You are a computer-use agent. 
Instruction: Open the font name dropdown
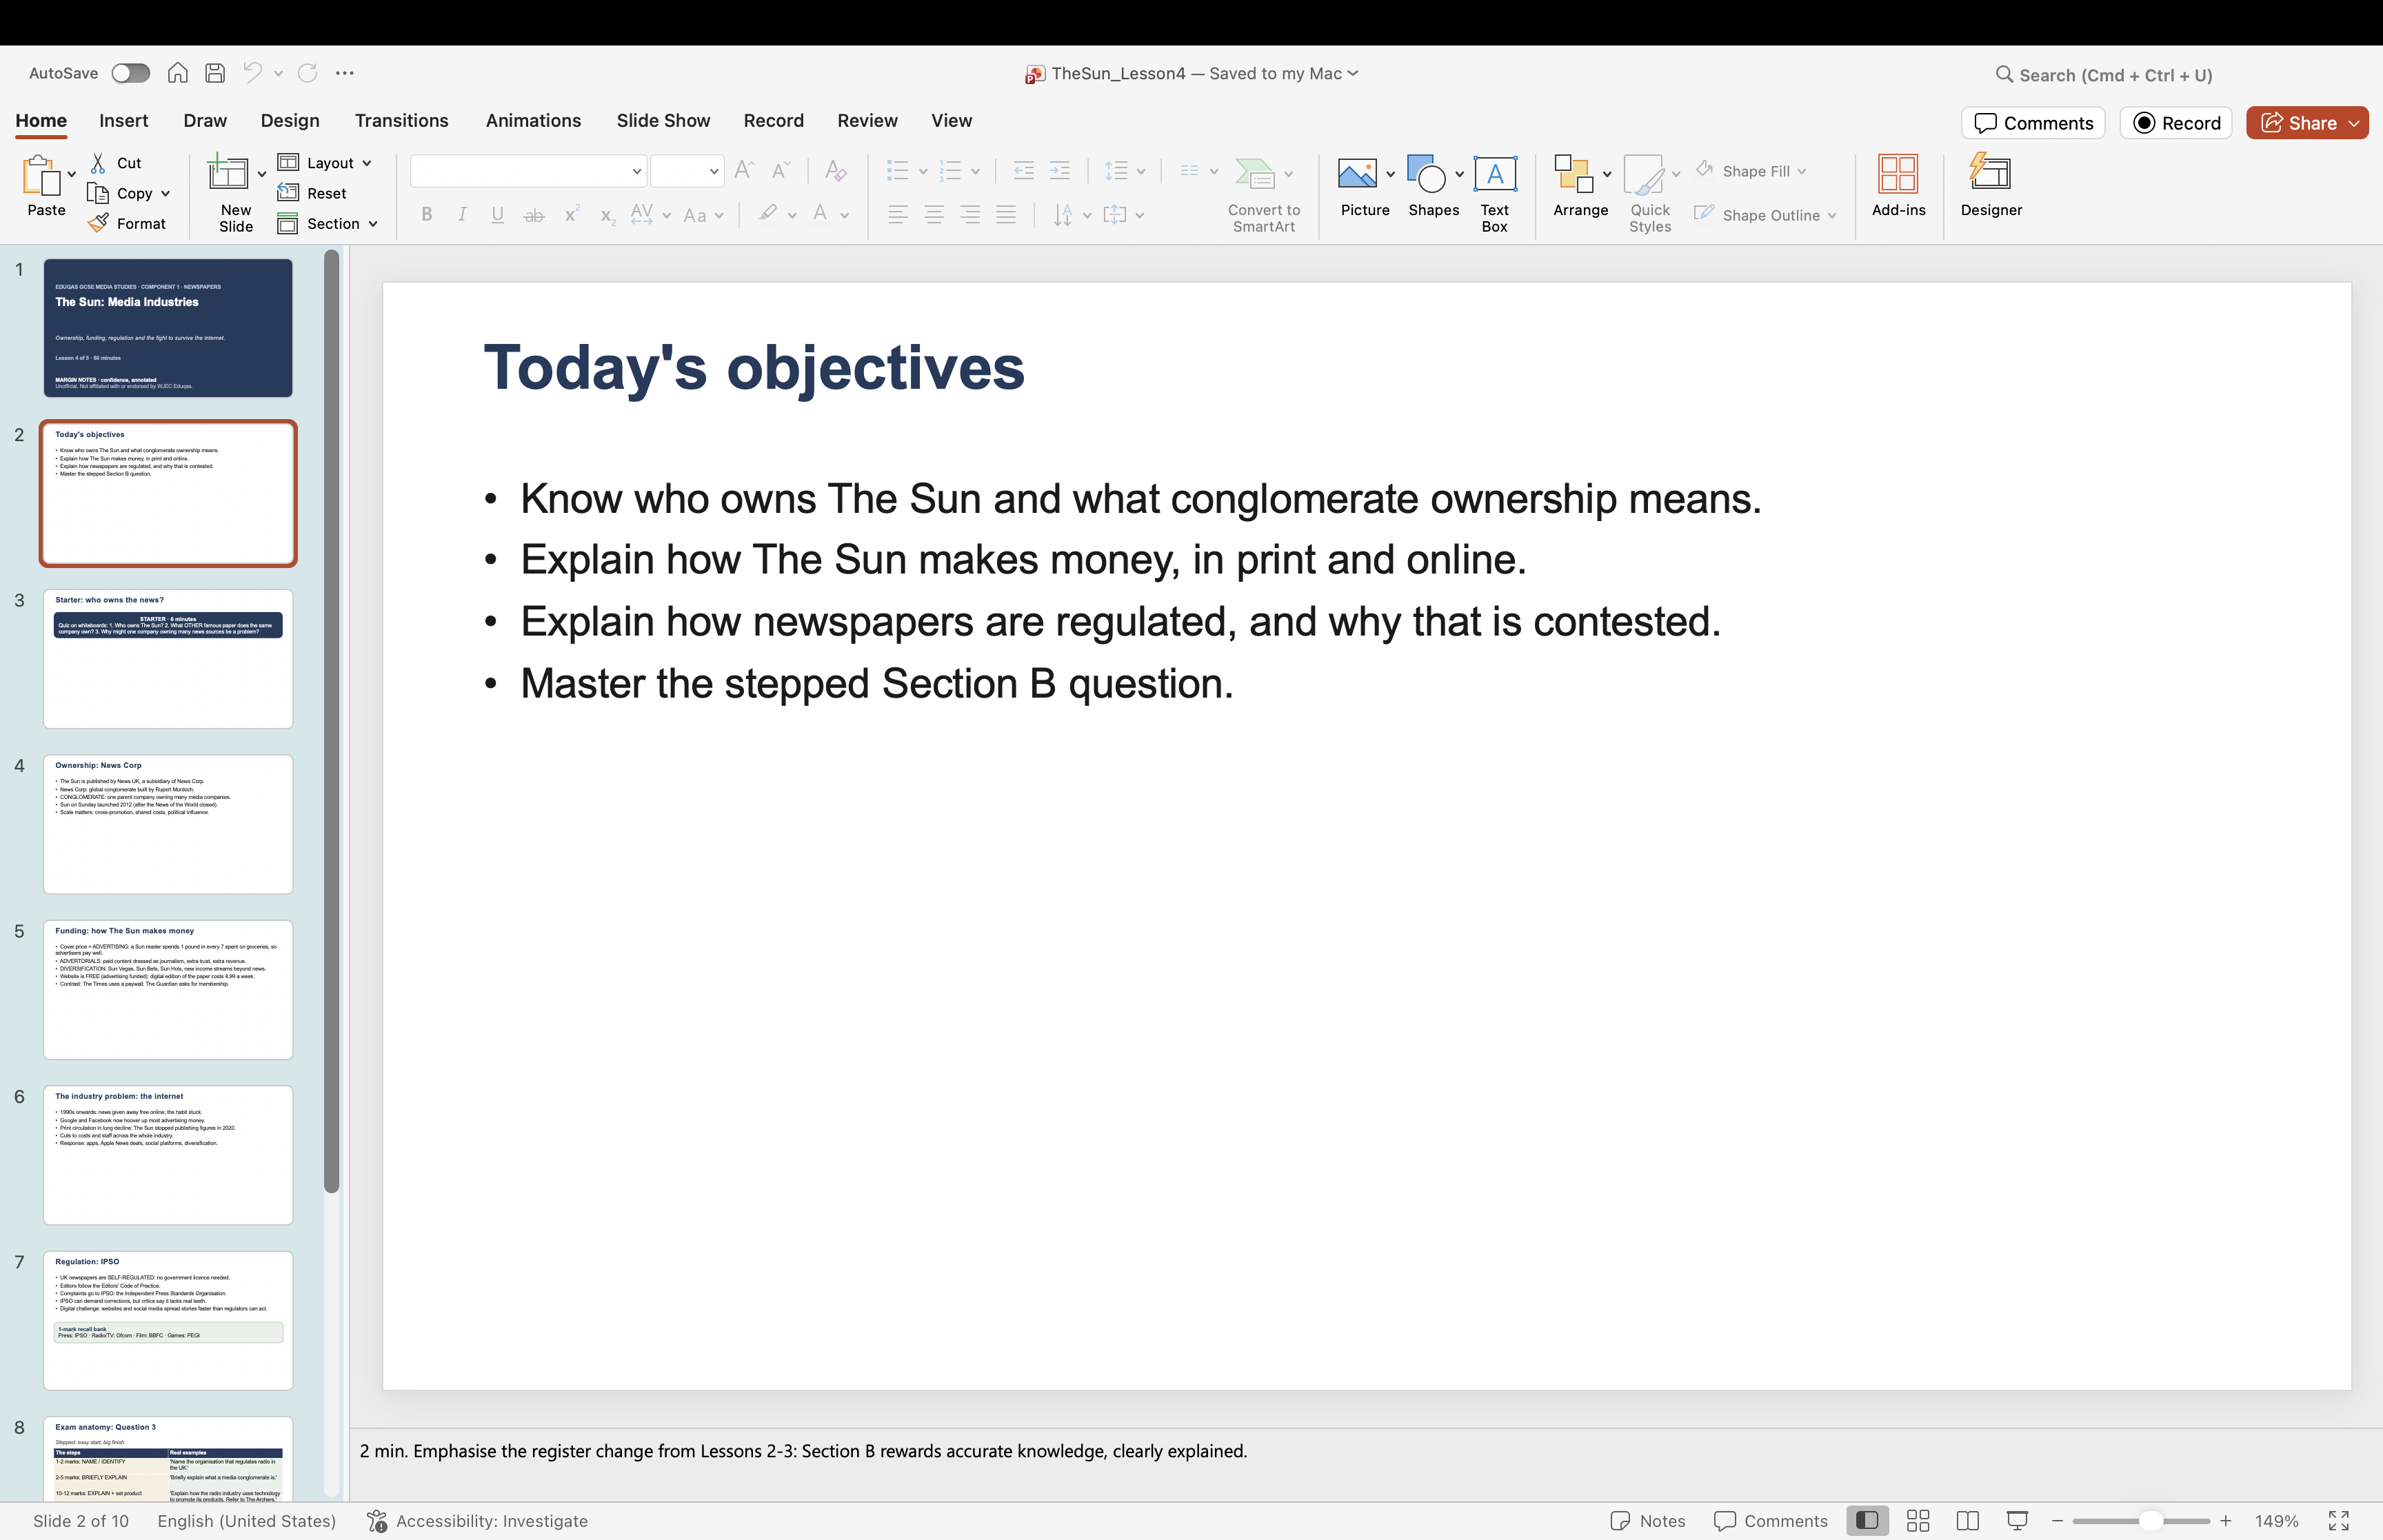[x=636, y=171]
